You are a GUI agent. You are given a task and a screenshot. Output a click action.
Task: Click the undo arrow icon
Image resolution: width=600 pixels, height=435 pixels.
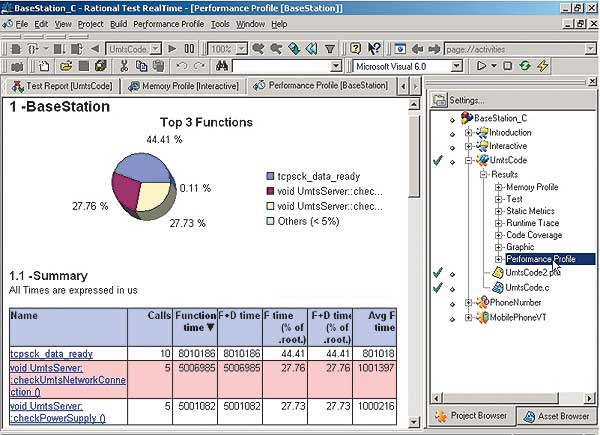click(182, 66)
